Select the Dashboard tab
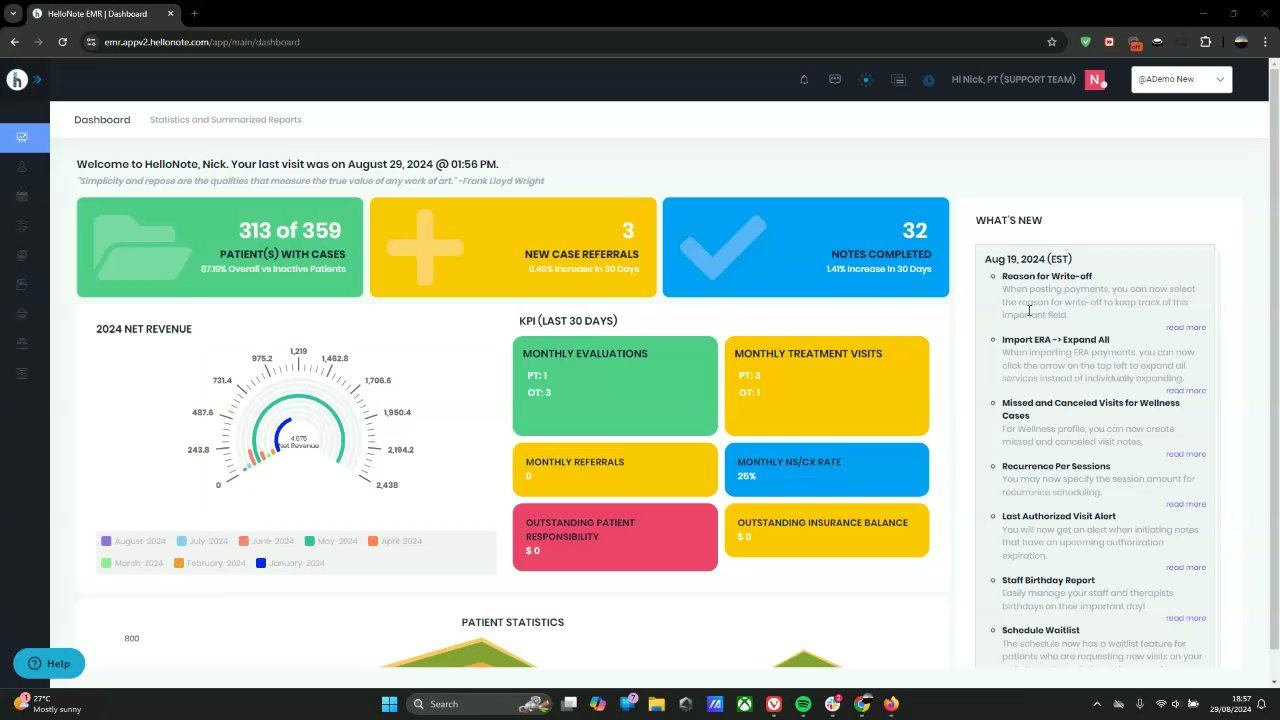Screen dimensions: 1280x720 (102, 119)
